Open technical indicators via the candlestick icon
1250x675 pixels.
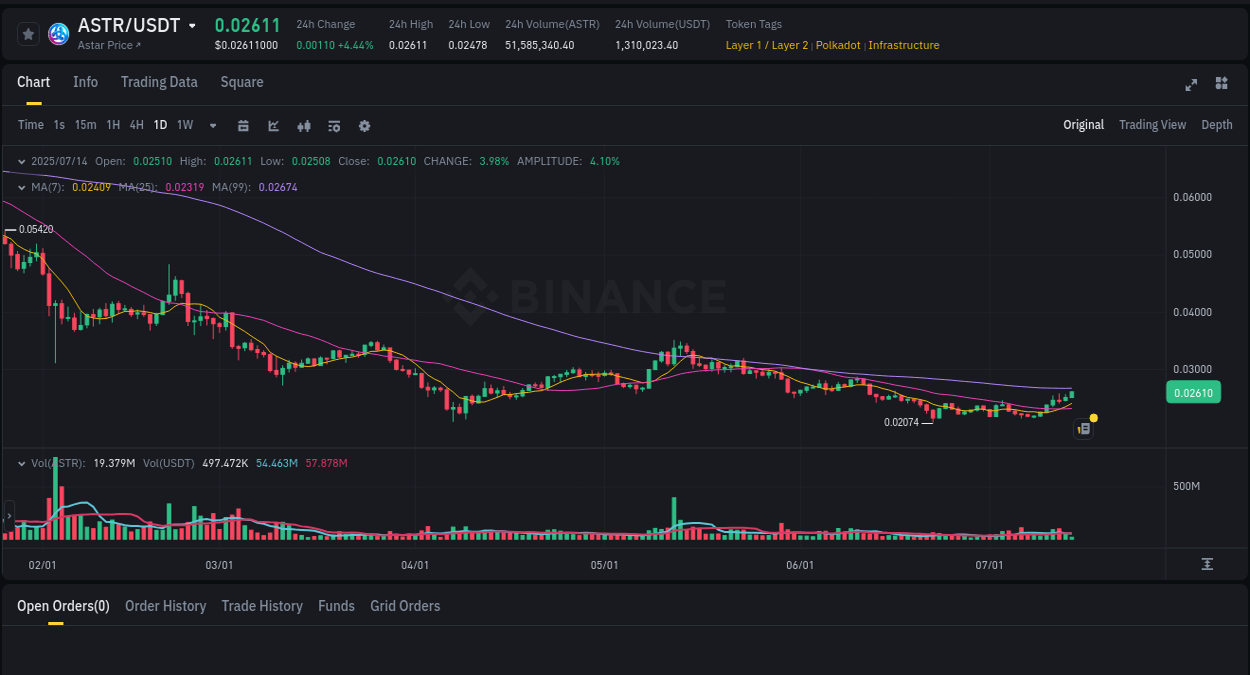304,125
